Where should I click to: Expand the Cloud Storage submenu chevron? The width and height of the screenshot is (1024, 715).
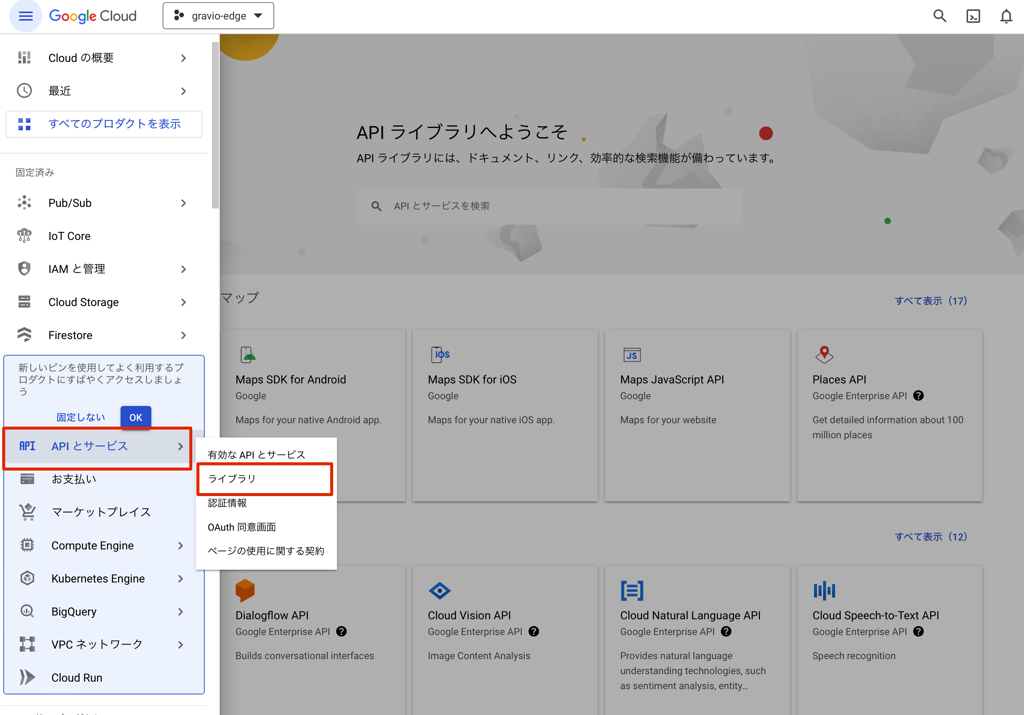click(184, 302)
